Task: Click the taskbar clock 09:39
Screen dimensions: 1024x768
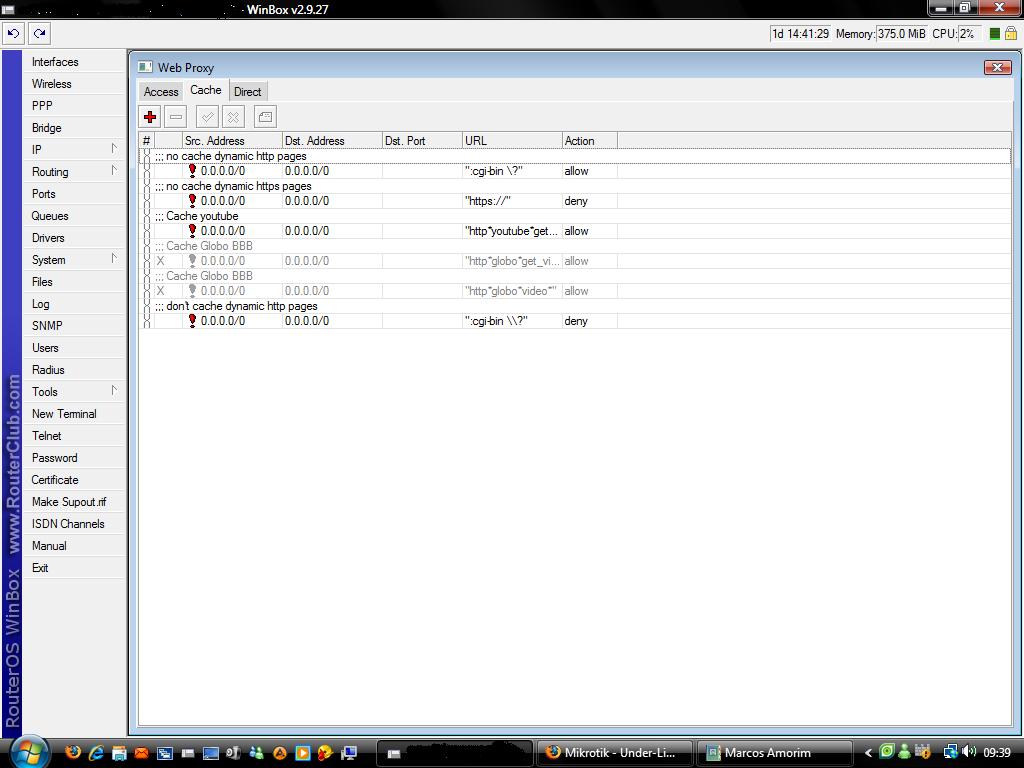Action: point(997,753)
